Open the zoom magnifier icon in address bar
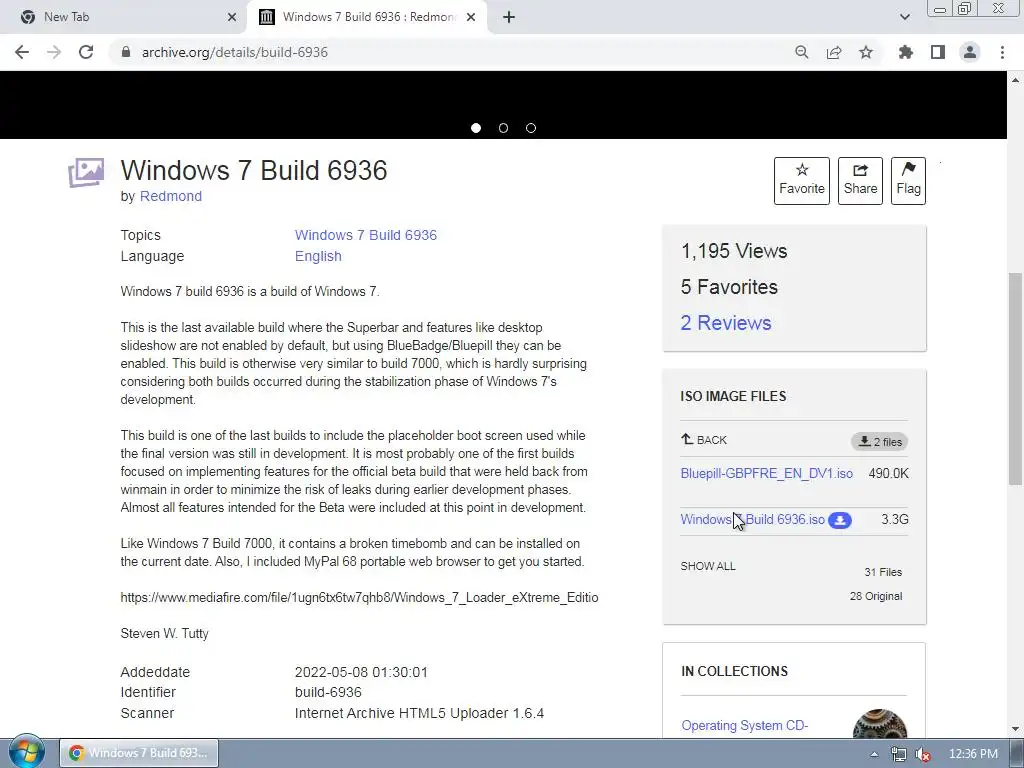Image resolution: width=1024 pixels, height=768 pixels. click(801, 52)
